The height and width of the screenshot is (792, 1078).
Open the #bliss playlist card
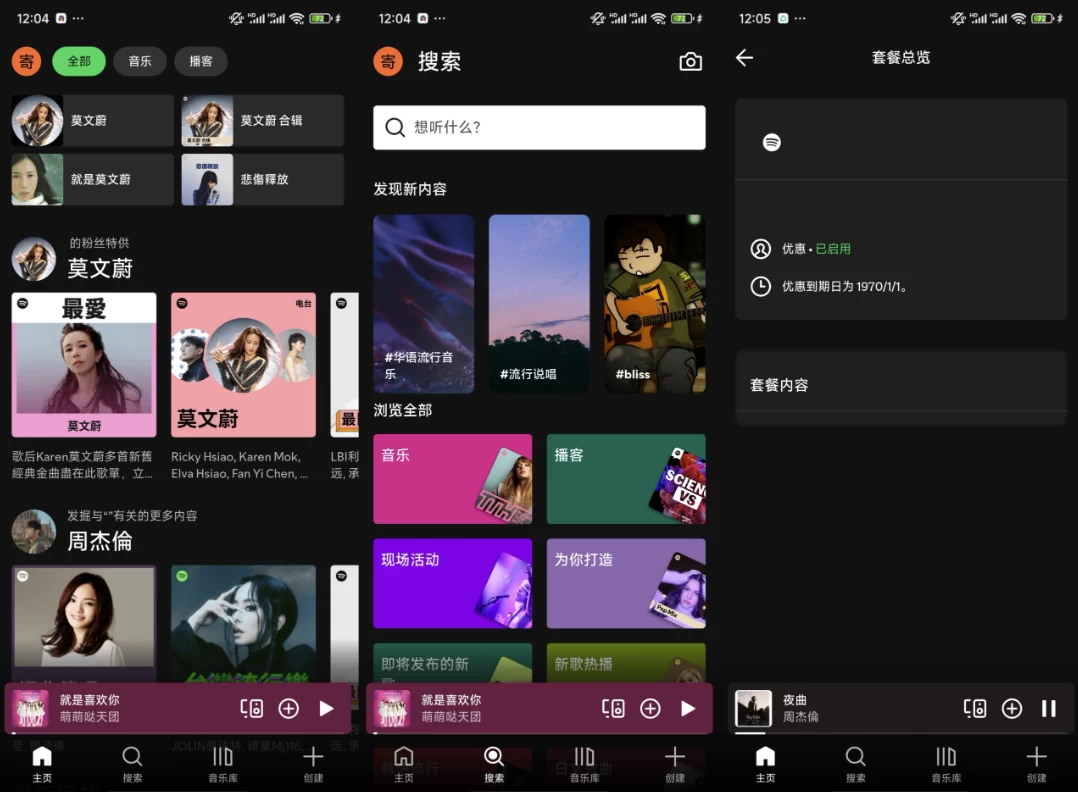pos(654,303)
